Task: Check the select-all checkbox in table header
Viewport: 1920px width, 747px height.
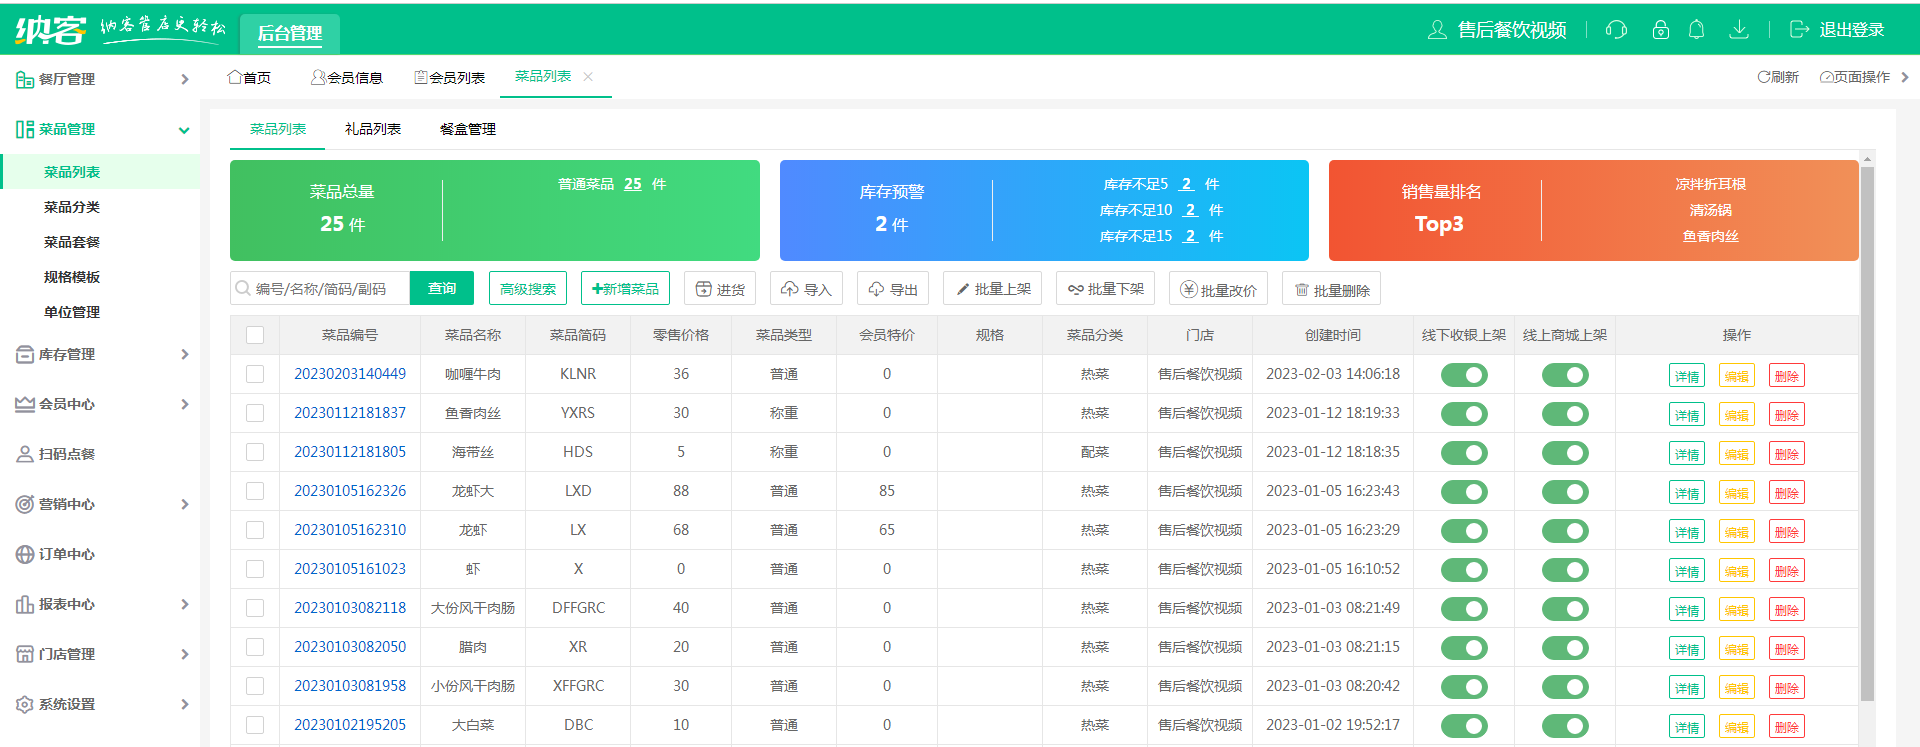Action: coord(255,335)
